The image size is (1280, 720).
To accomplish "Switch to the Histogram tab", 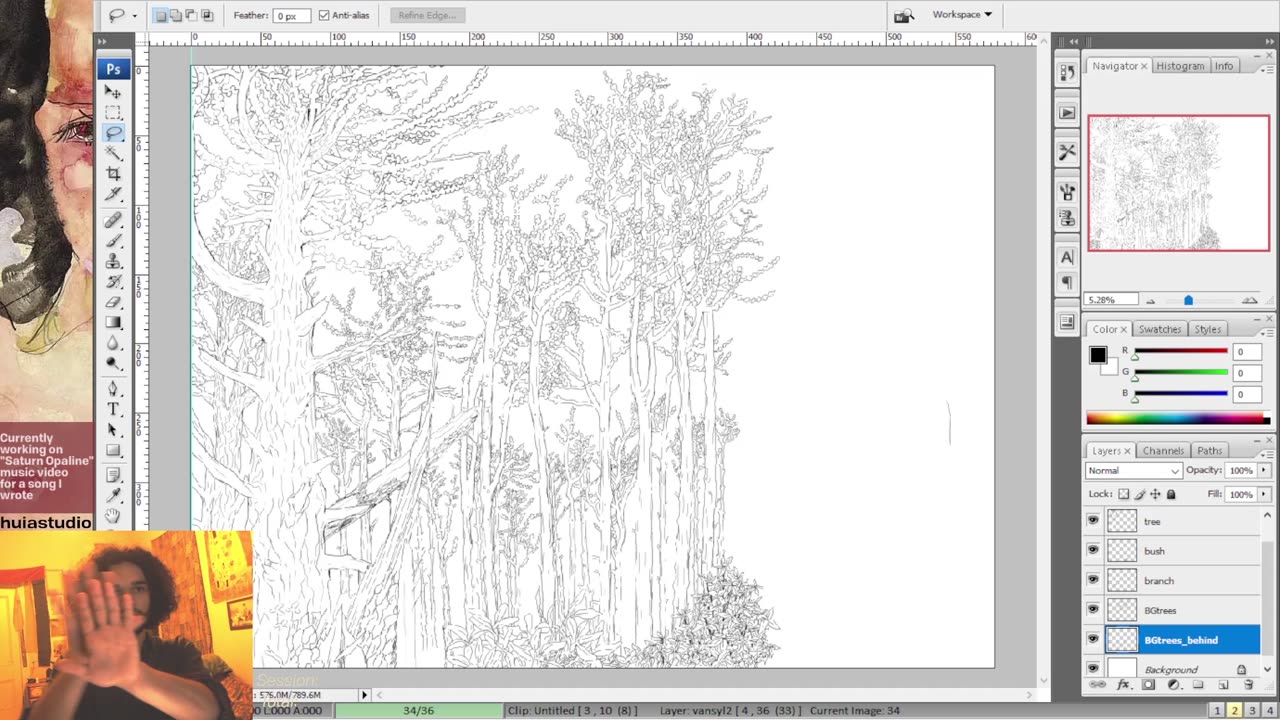I will [1180, 66].
